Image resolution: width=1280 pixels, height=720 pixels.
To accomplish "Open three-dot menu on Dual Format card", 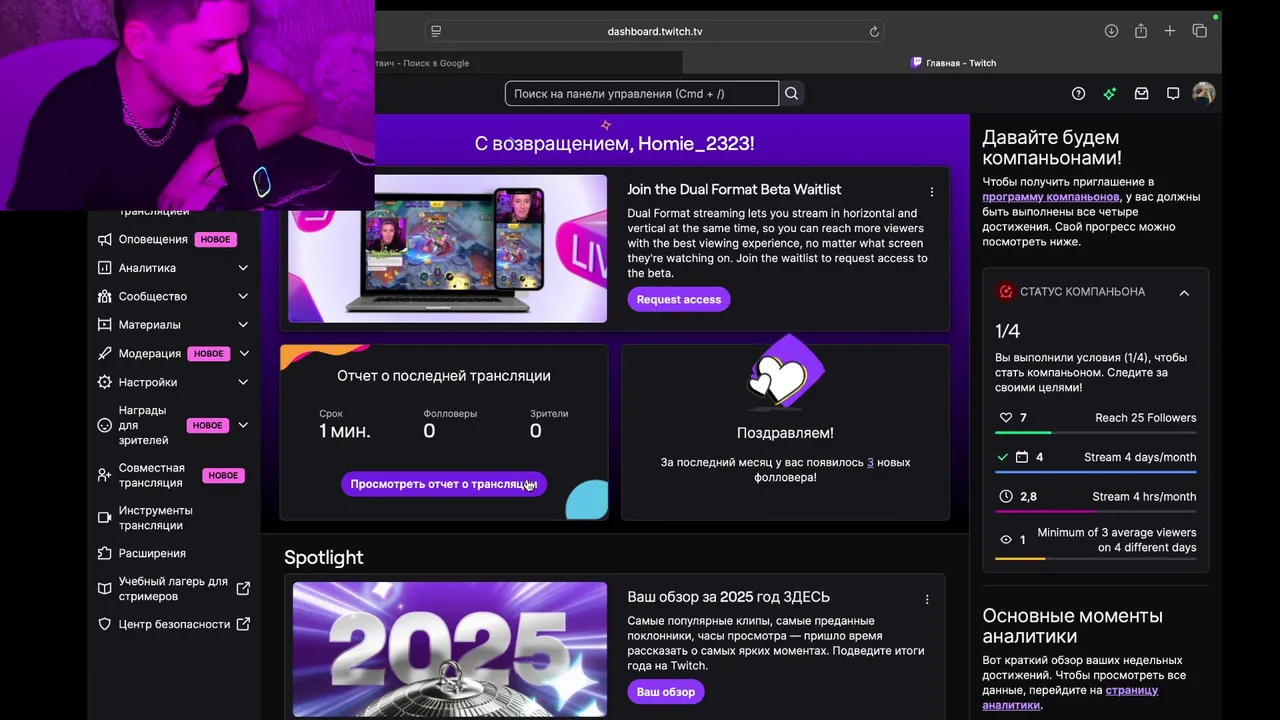I will (932, 192).
